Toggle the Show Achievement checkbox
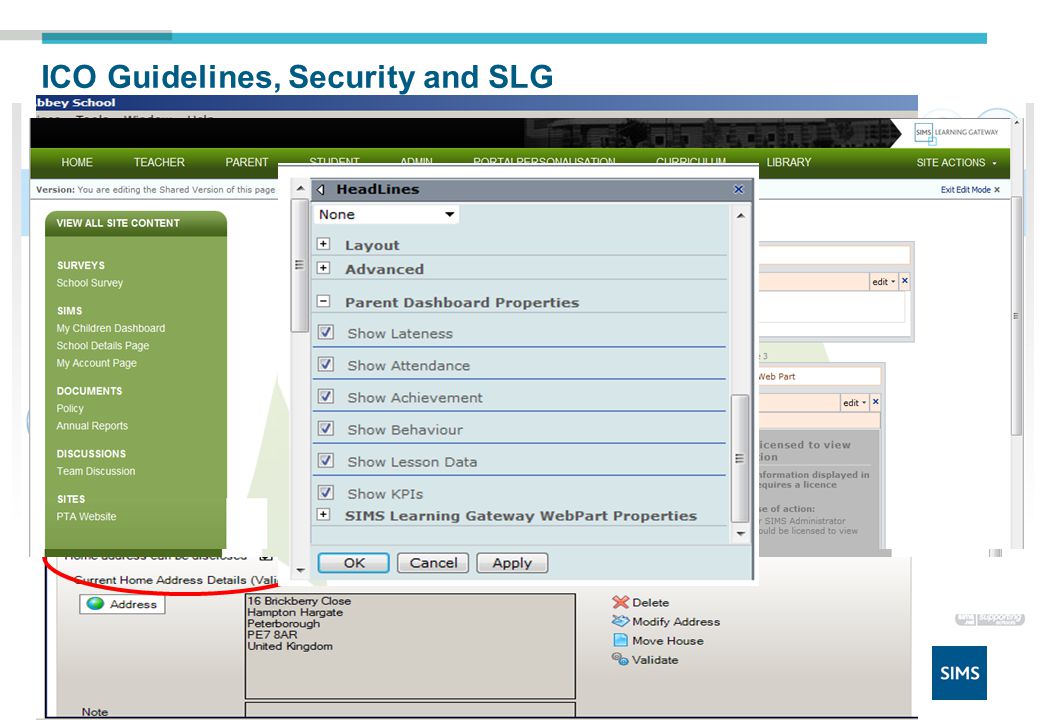The image size is (1040, 720). [x=326, y=396]
